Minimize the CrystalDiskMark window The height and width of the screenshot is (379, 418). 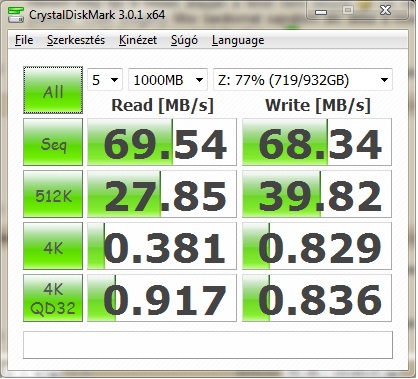click(321, 12)
